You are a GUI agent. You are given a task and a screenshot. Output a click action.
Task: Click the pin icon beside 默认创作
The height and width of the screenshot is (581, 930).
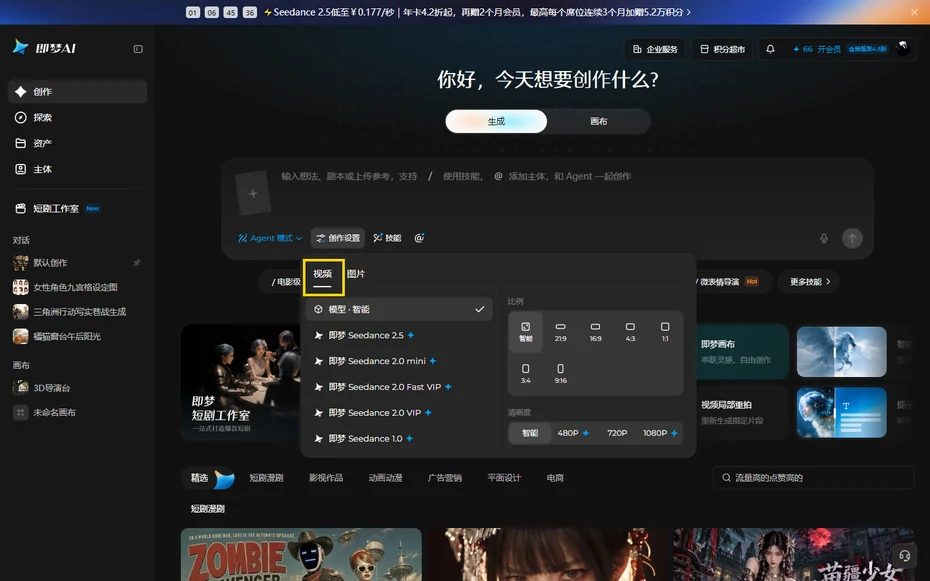click(x=136, y=263)
